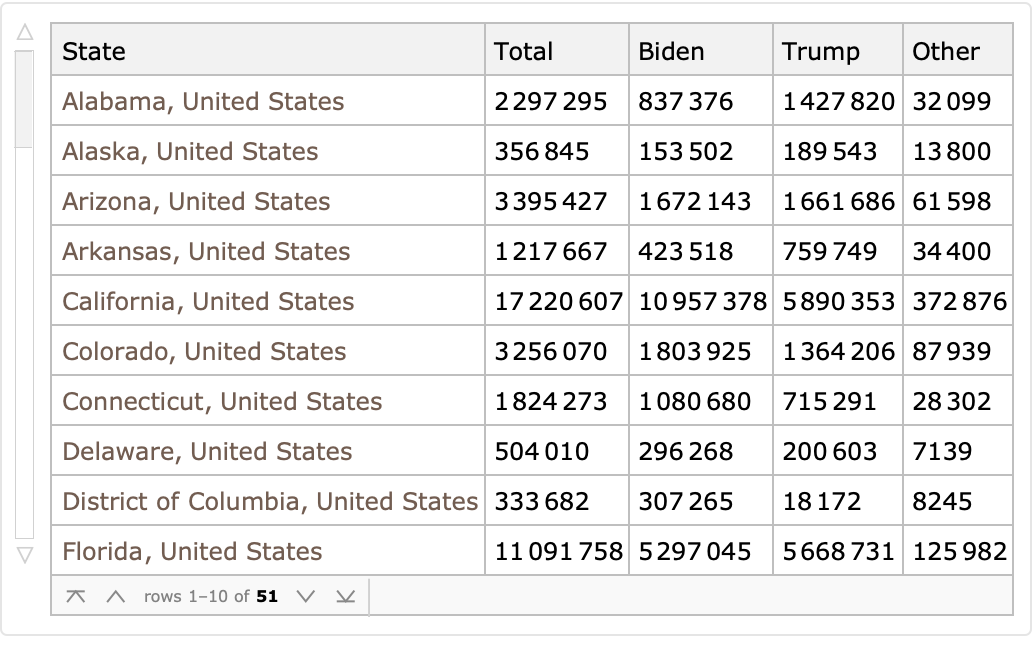Open the Alaska, United States entity
Screen dimensions: 1034x668
click(x=190, y=152)
